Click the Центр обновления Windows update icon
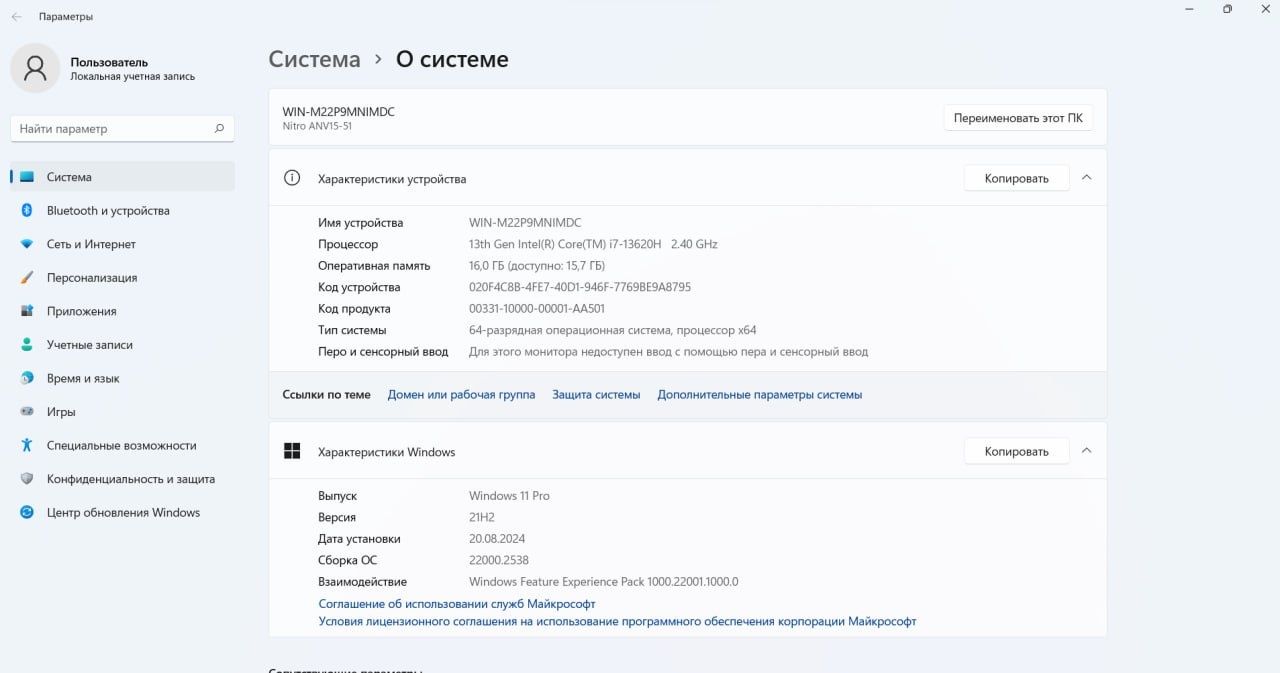The image size is (1280, 673). click(x=27, y=512)
